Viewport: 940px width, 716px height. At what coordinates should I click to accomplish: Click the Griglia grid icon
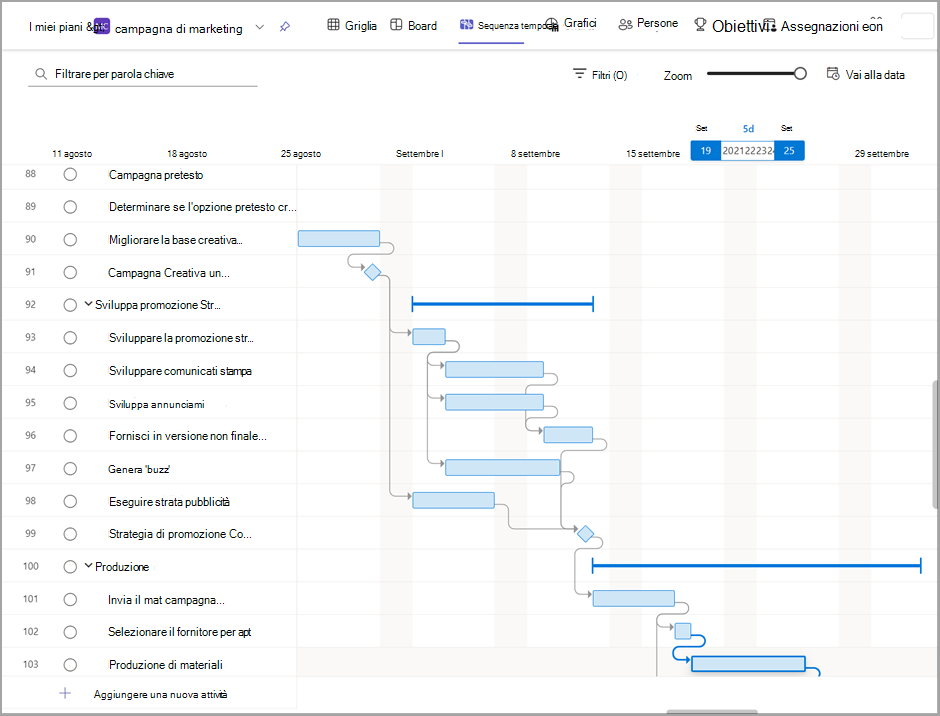pyautogui.click(x=333, y=25)
